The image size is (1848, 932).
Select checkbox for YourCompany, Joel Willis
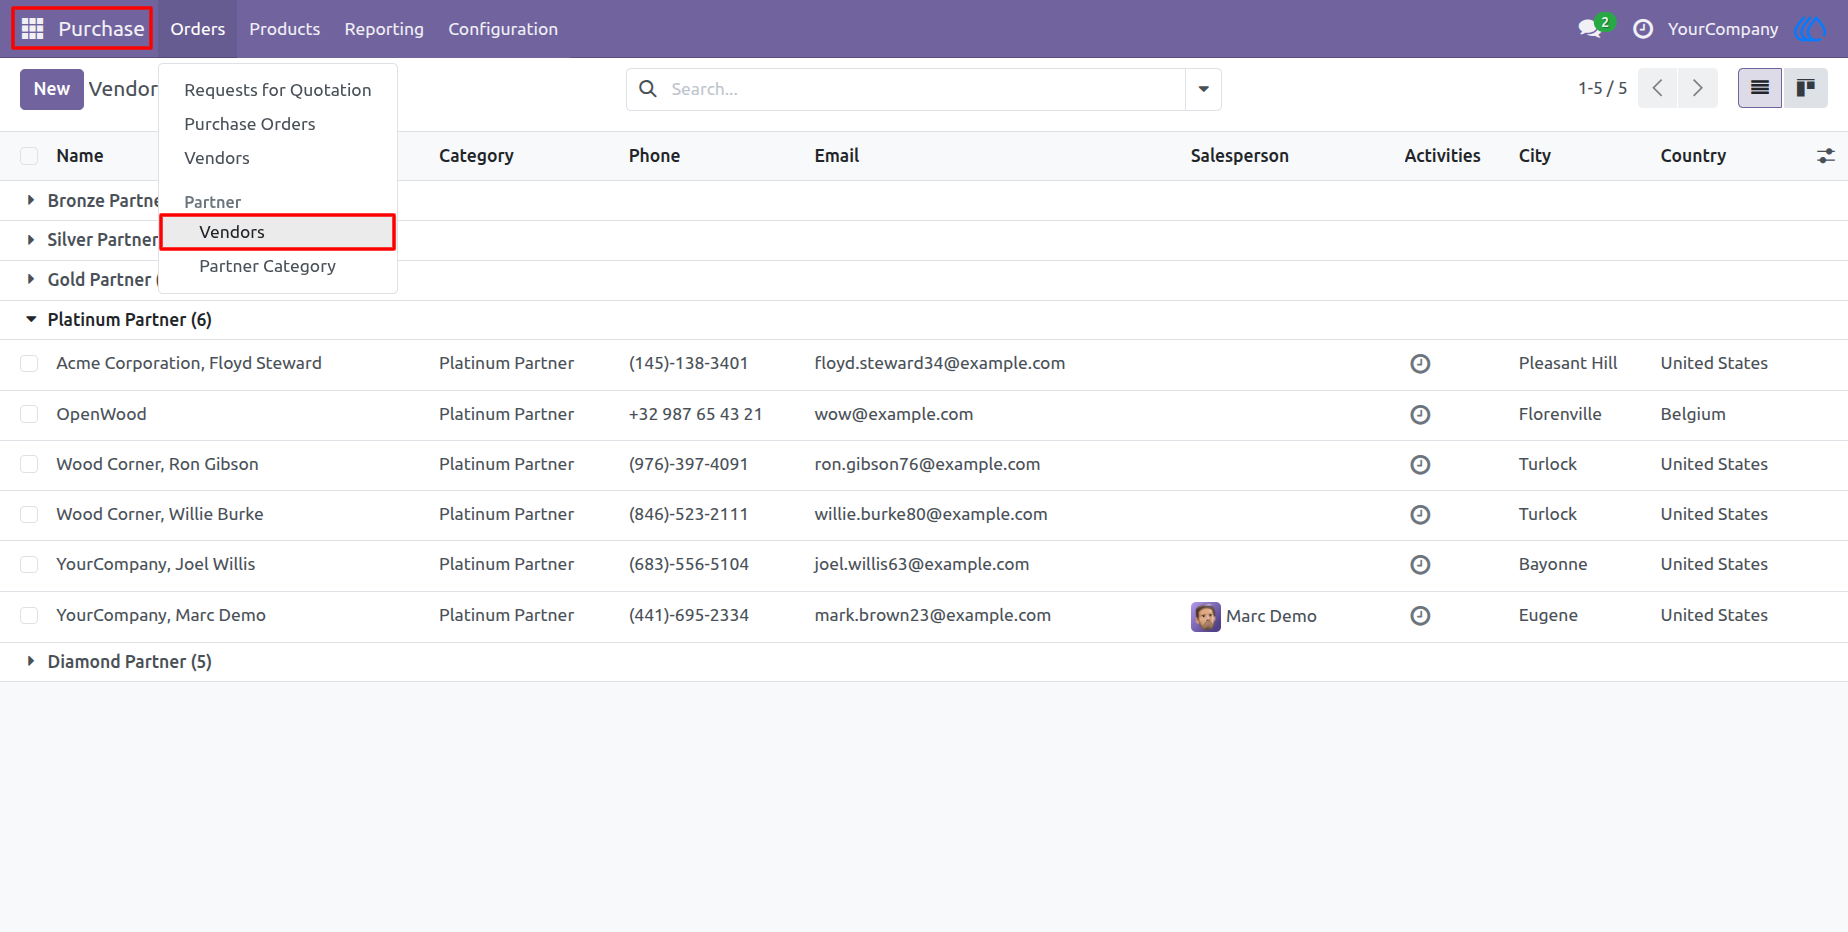point(29,565)
